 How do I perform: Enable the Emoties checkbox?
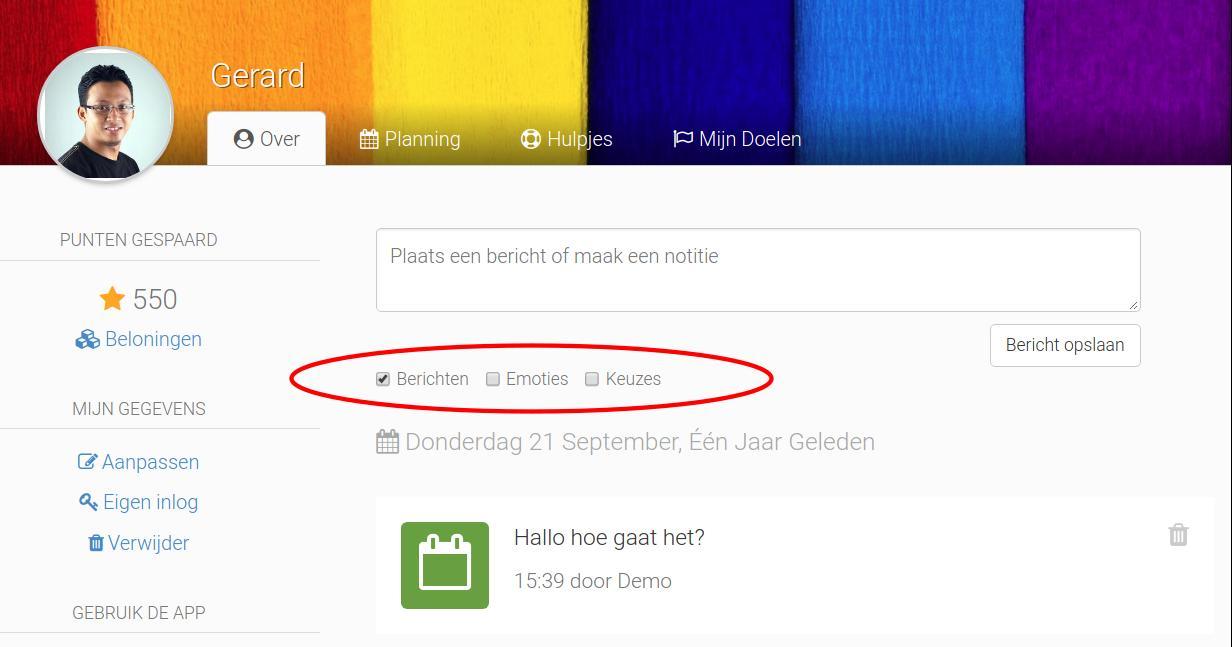[x=493, y=379]
